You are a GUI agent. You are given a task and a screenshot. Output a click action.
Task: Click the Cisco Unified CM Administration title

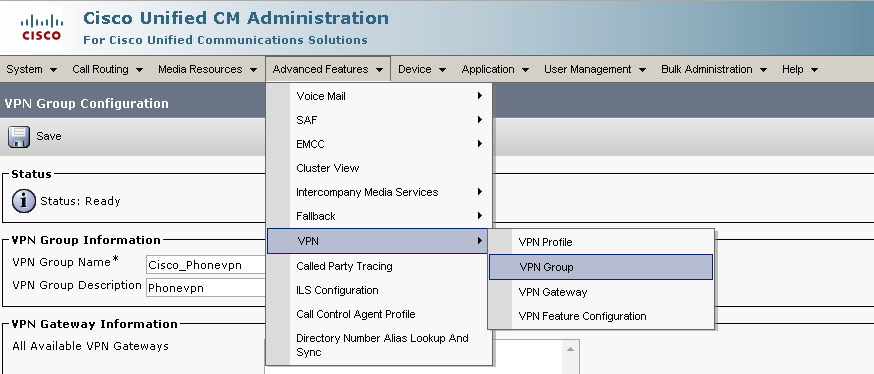click(x=236, y=18)
